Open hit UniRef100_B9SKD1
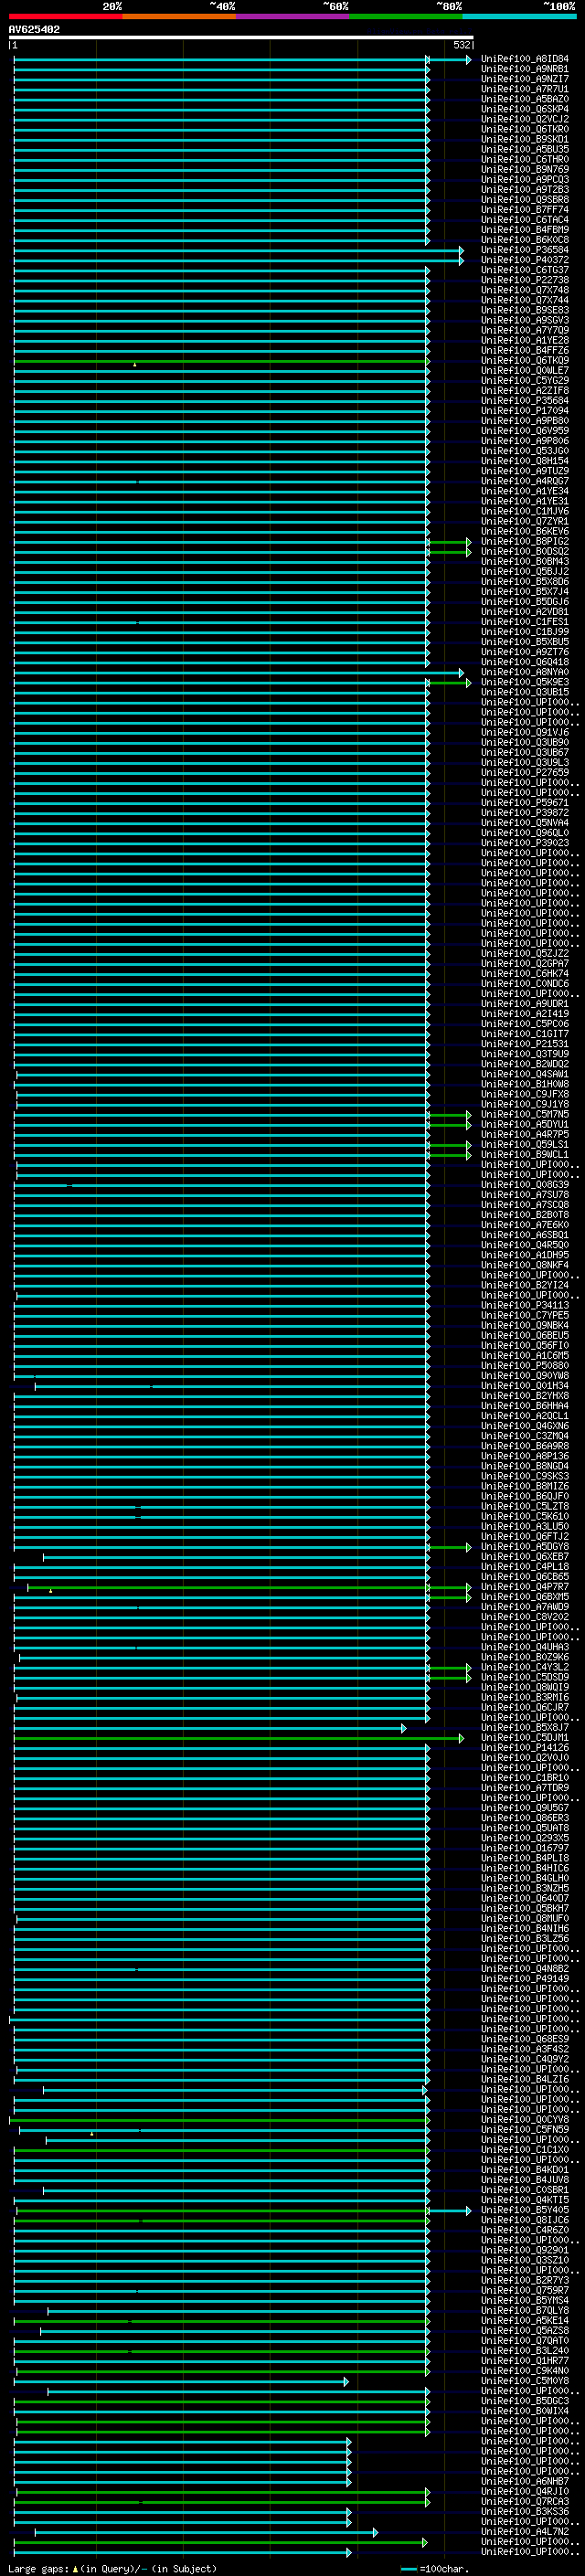This screenshot has height=2576, width=585. [524, 139]
